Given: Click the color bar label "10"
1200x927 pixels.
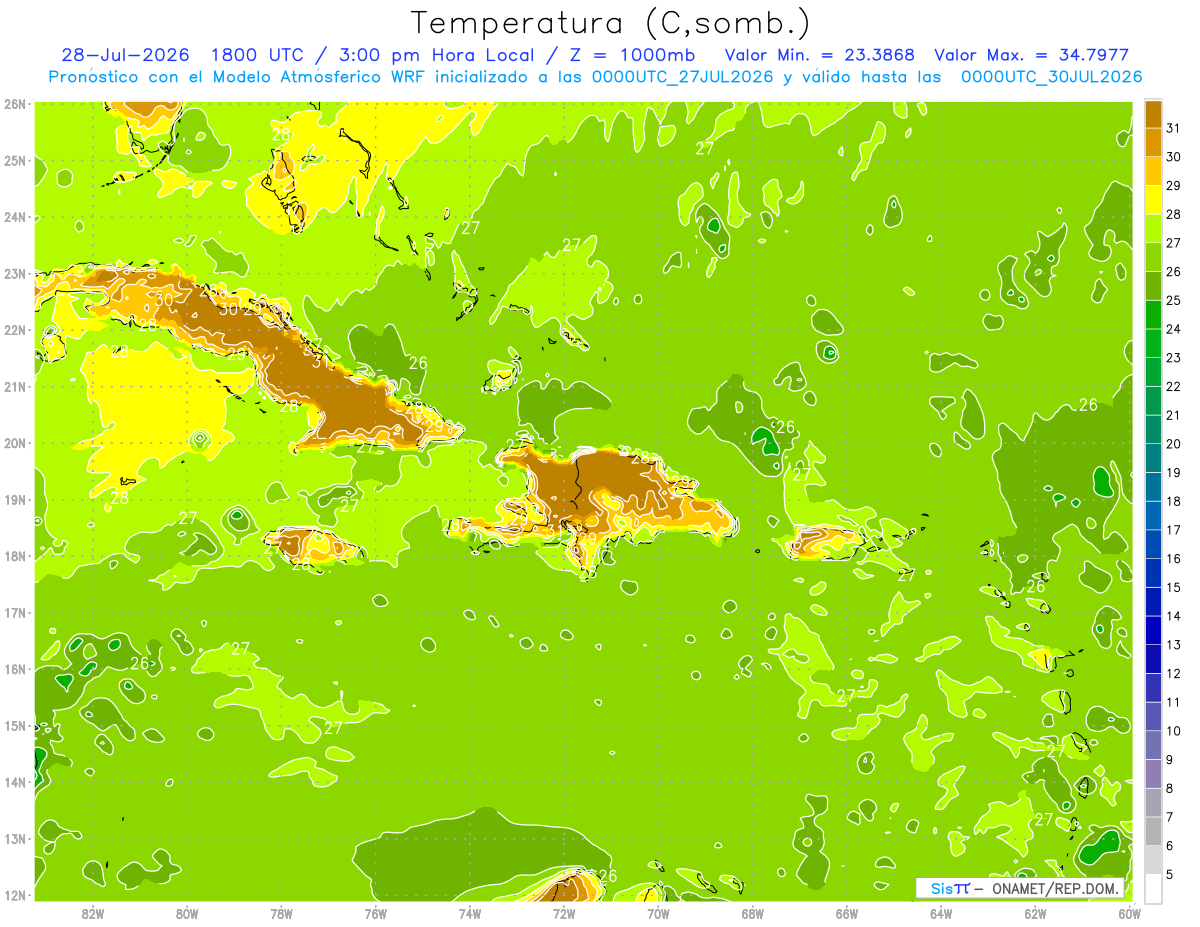Looking at the screenshot, I should coord(1174,731).
